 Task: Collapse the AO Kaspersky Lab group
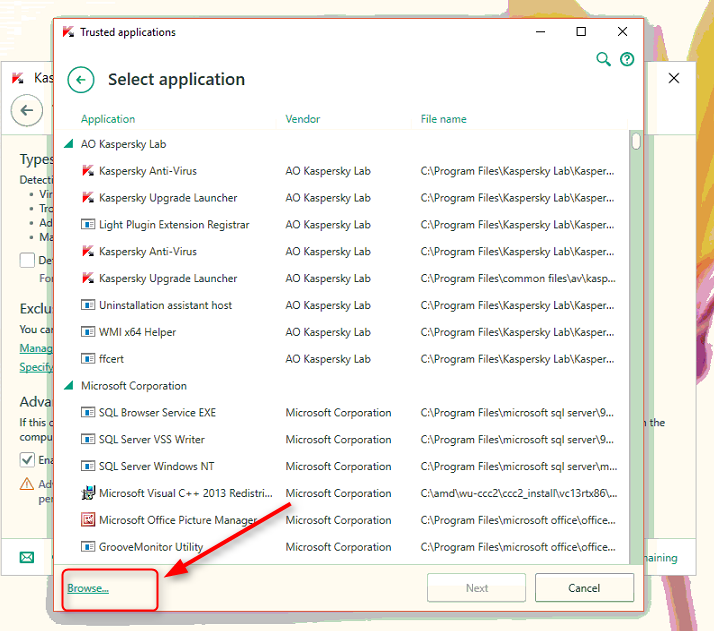click(69, 144)
